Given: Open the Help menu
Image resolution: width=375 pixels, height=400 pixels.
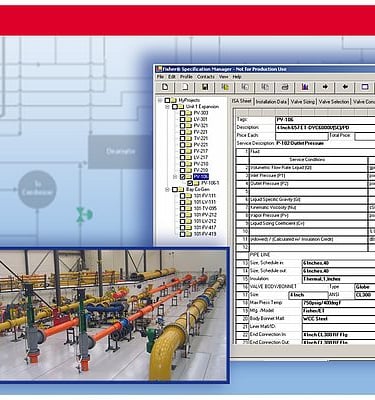Looking at the screenshot, I should pyautogui.click(x=237, y=77).
